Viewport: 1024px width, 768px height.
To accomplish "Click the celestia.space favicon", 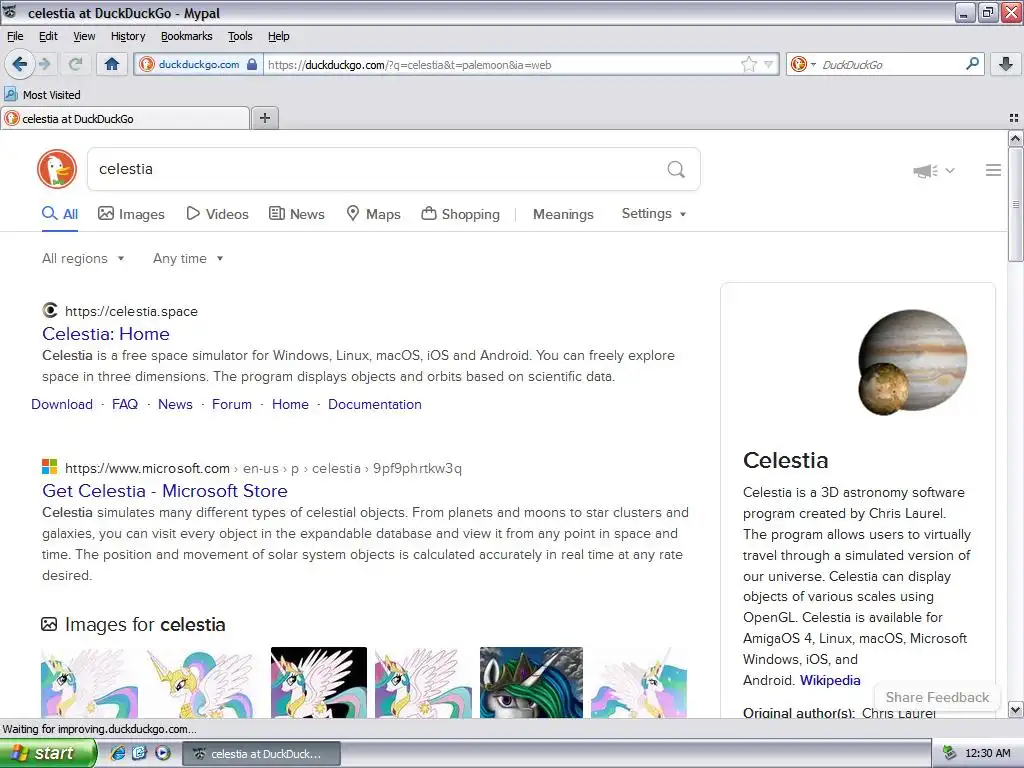I will coord(50,310).
